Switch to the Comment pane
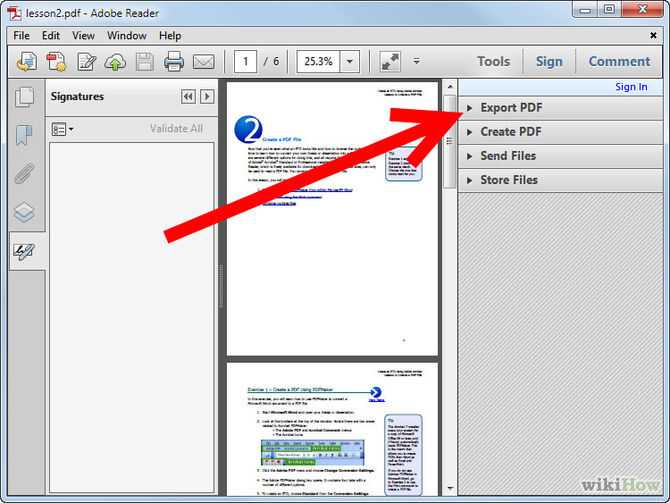The height and width of the screenshot is (503, 670). point(620,62)
